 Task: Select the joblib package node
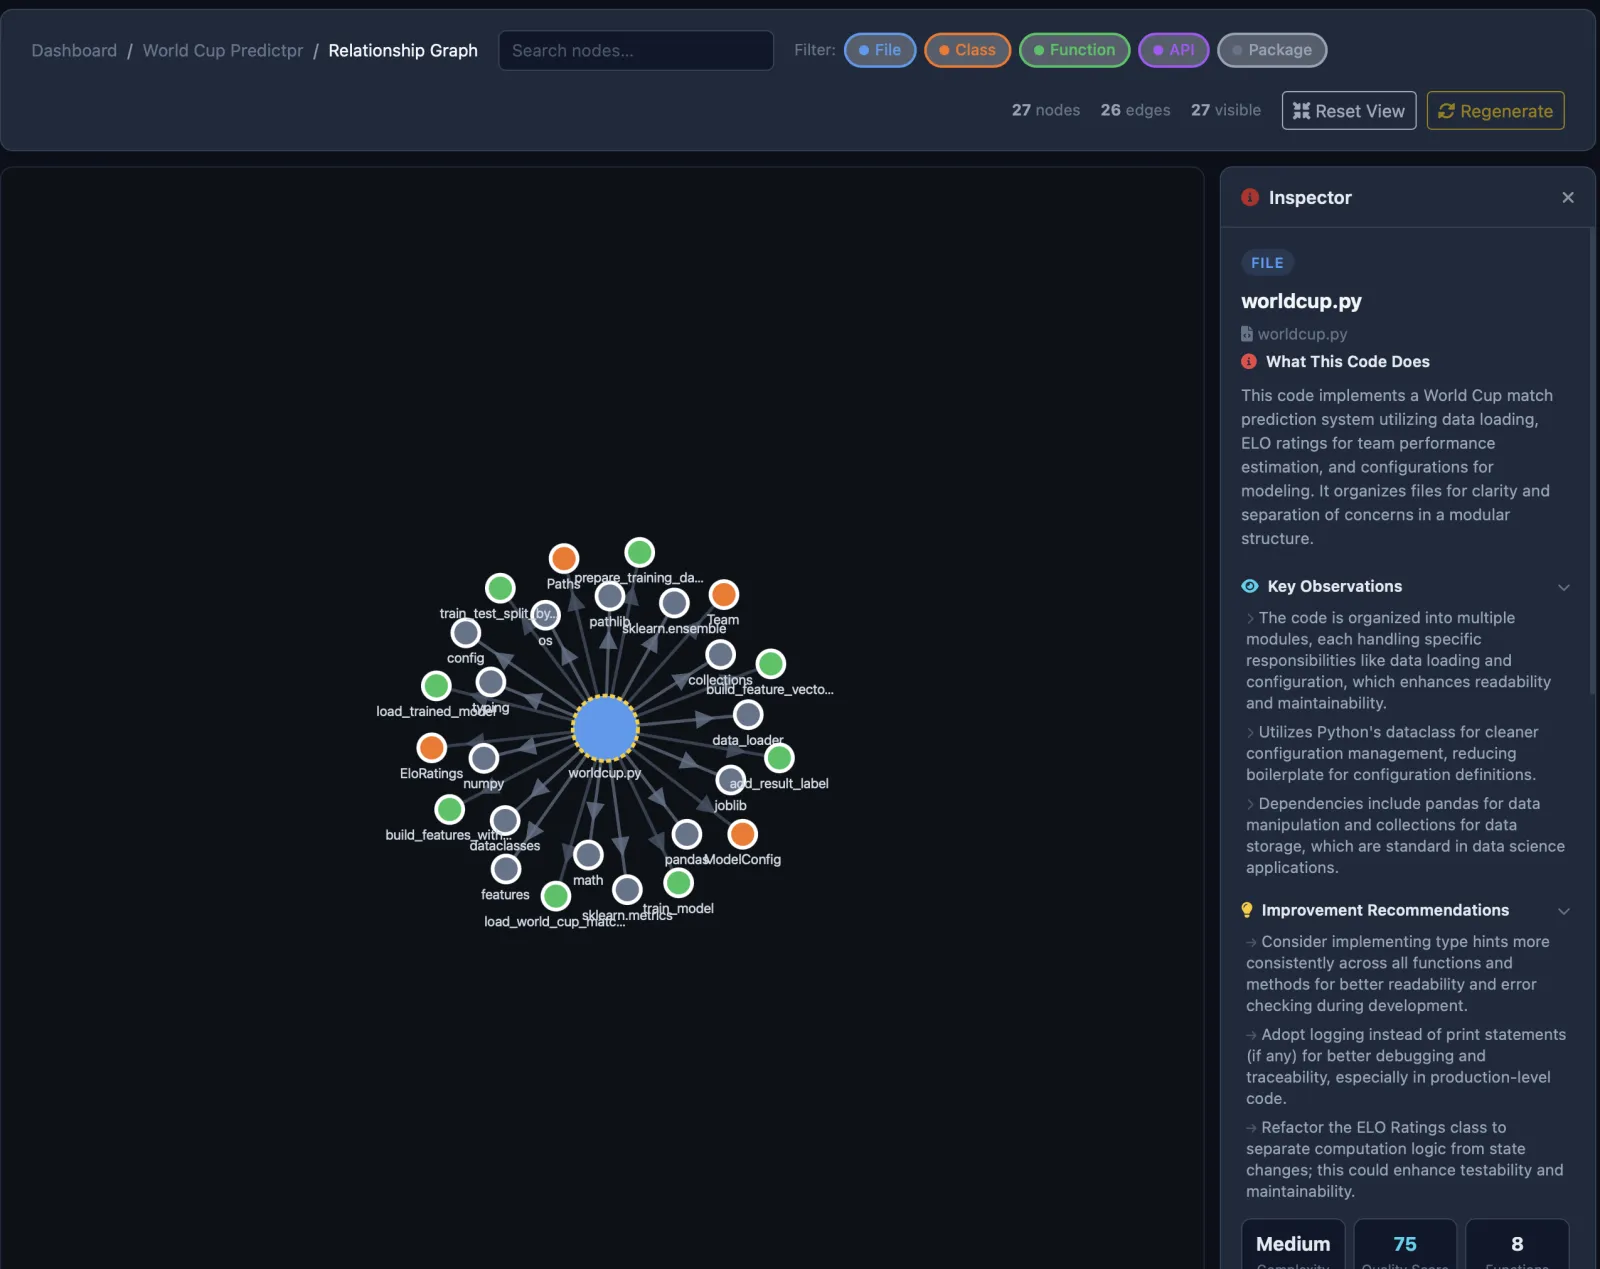tap(730, 780)
